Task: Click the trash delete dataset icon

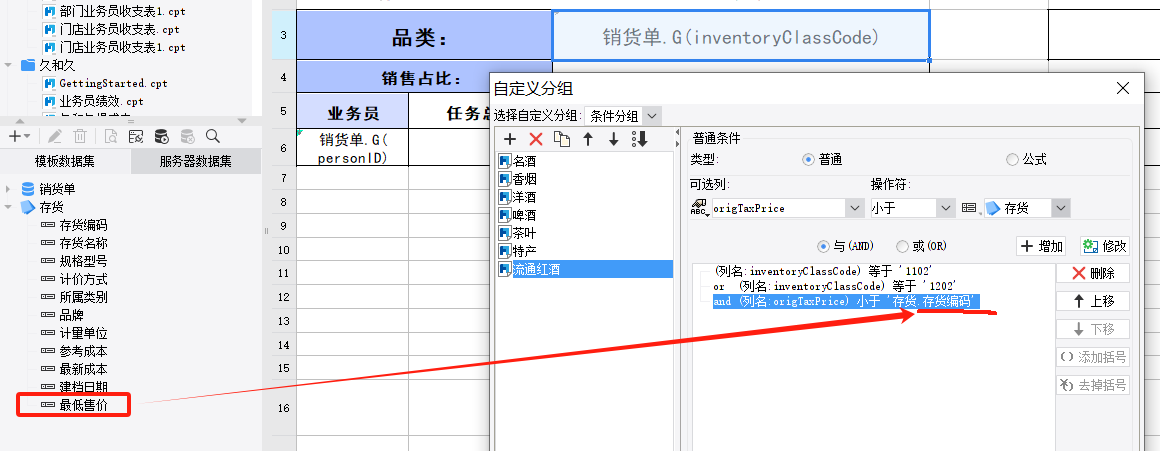Action: click(80, 136)
